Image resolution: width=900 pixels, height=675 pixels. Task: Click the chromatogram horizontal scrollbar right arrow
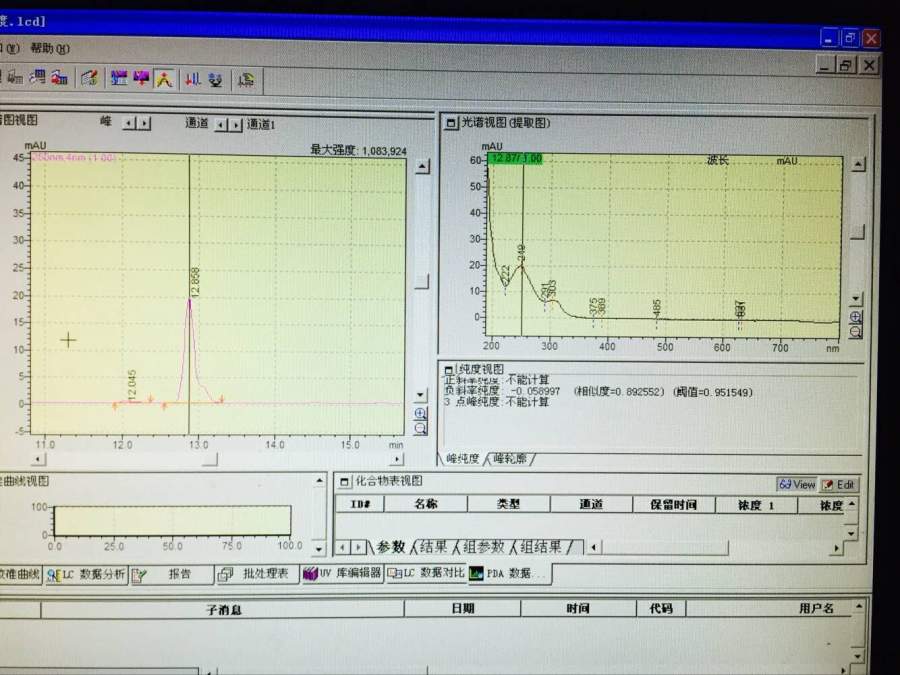click(x=397, y=459)
